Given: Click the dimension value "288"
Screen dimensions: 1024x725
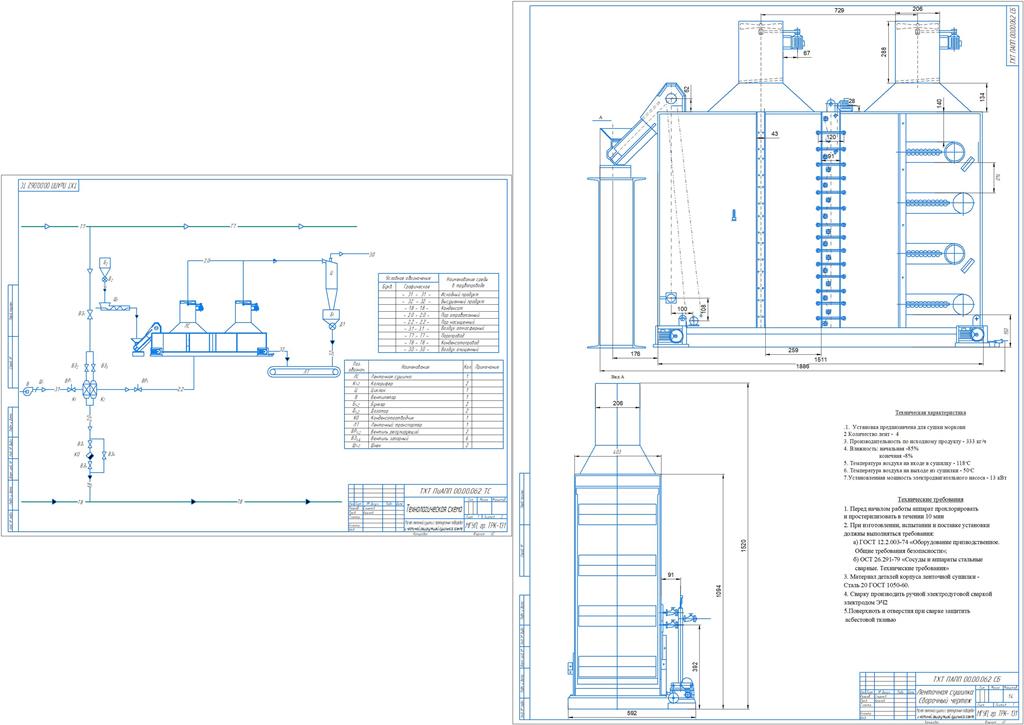Looking at the screenshot, I should (x=885, y=52).
